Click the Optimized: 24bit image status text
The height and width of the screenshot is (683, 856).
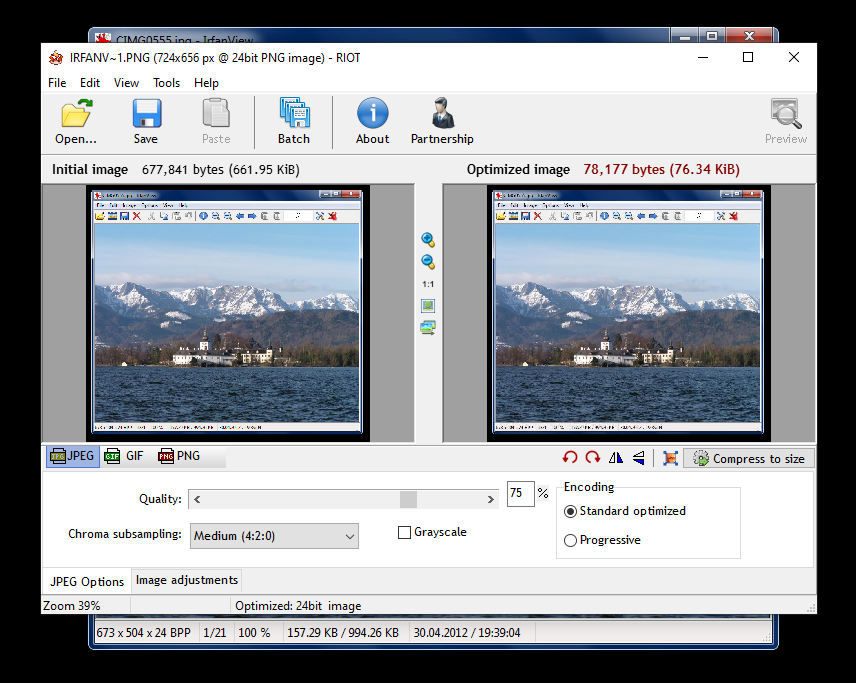[x=298, y=606]
